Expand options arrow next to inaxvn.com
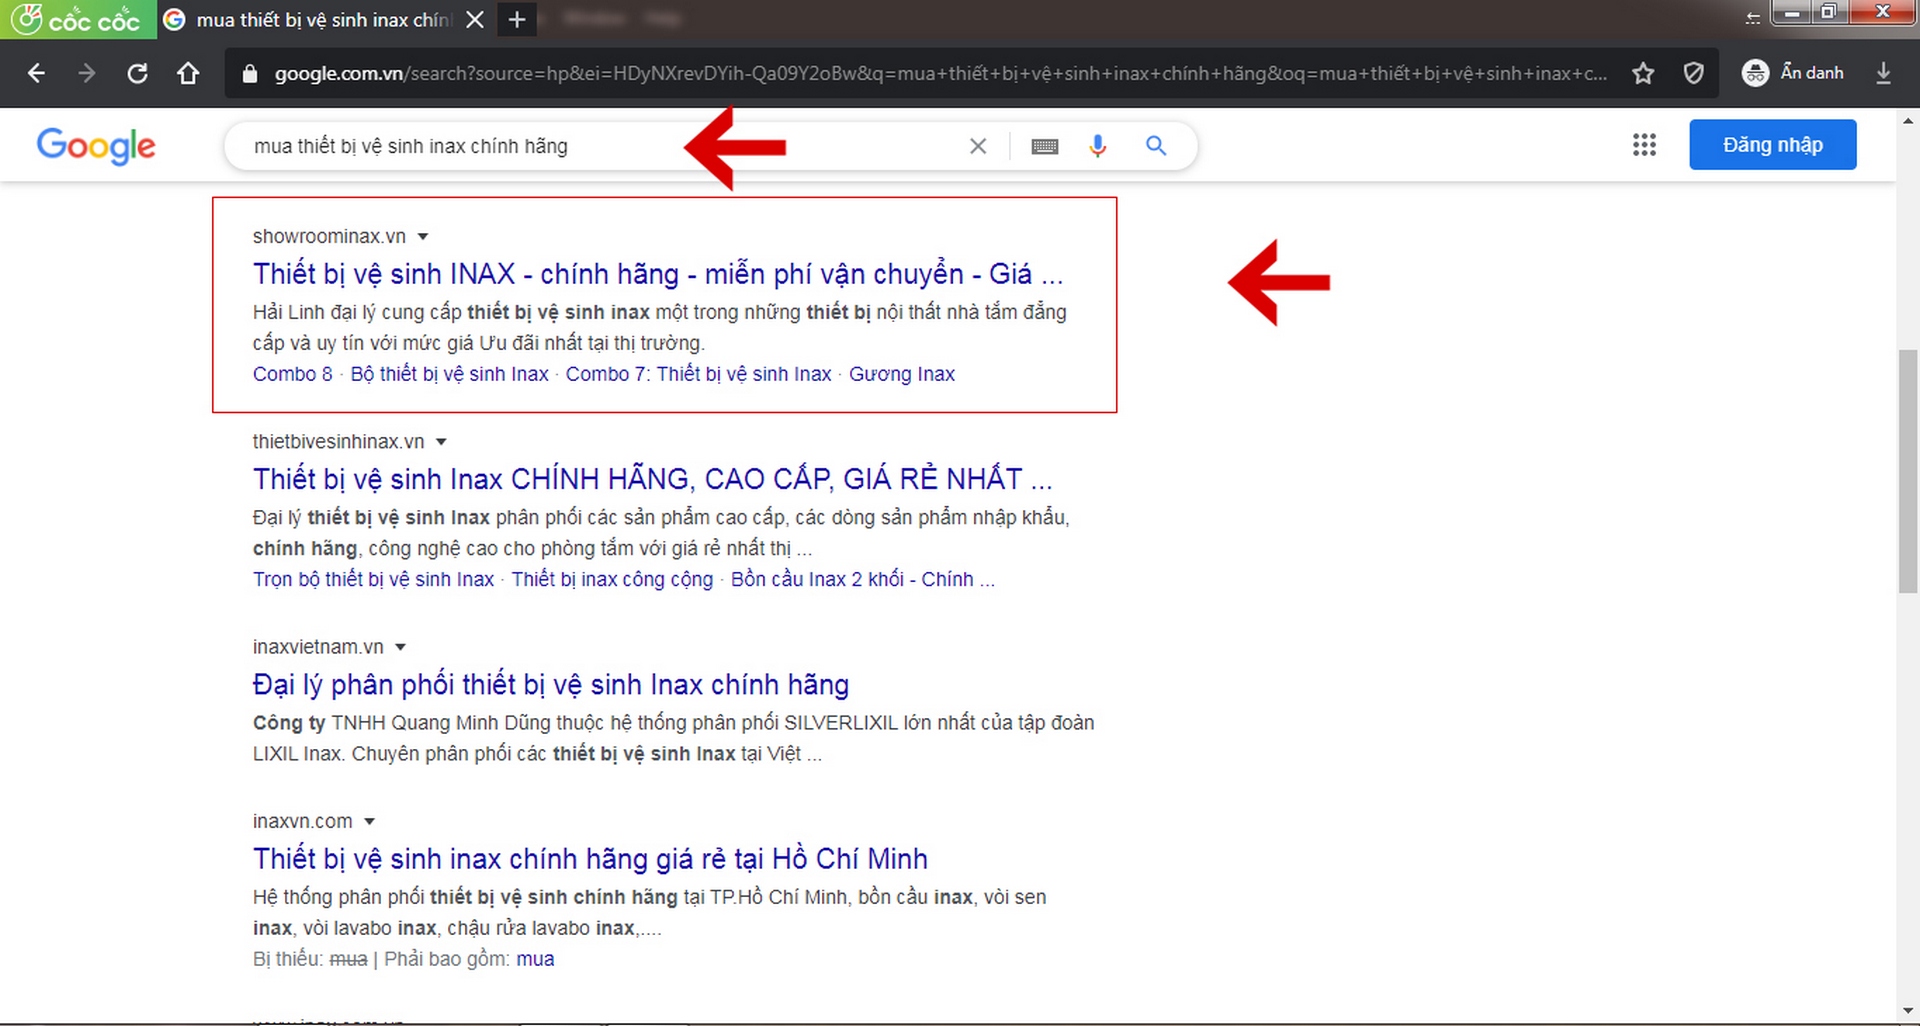The width and height of the screenshot is (1920, 1026). click(370, 821)
